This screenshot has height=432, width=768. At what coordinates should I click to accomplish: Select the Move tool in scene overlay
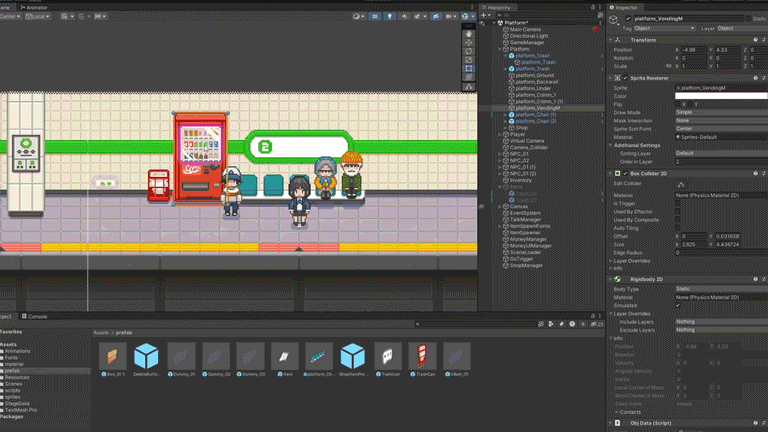pyautogui.click(x=469, y=42)
